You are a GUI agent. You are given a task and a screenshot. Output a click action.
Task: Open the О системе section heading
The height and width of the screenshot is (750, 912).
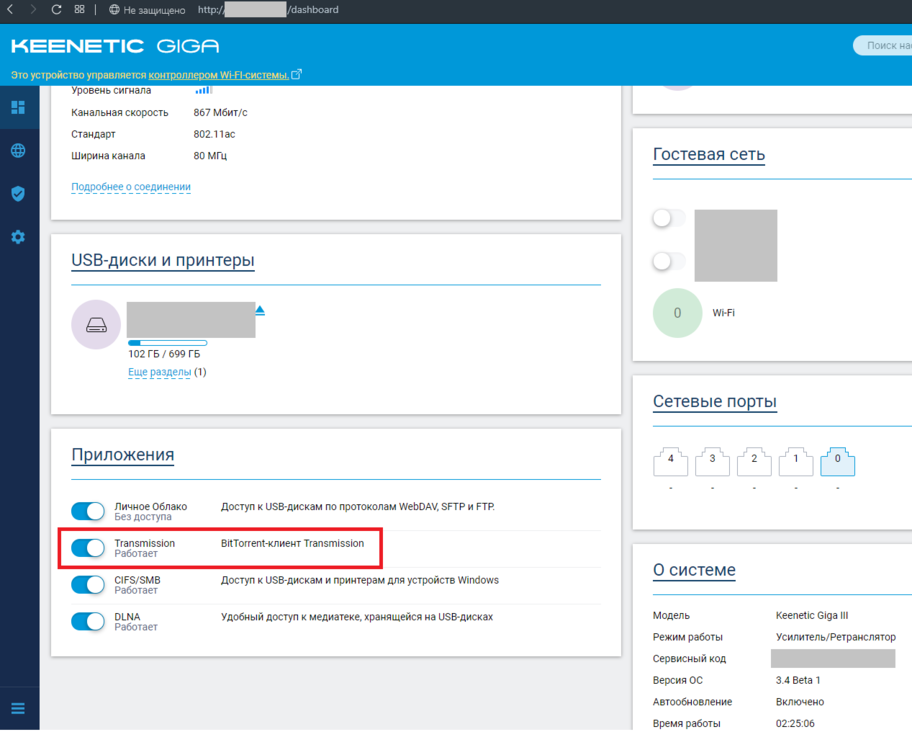click(x=694, y=570)
